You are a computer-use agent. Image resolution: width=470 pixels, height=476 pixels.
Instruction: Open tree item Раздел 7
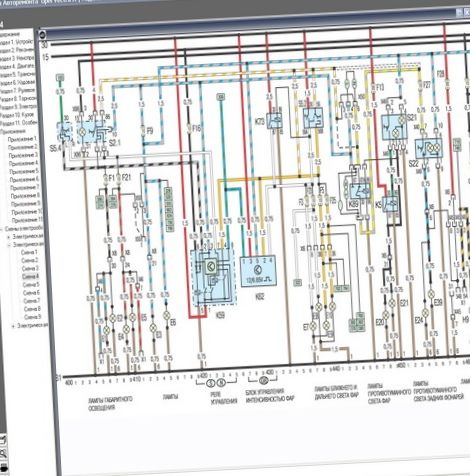click(x=17, y=91)
